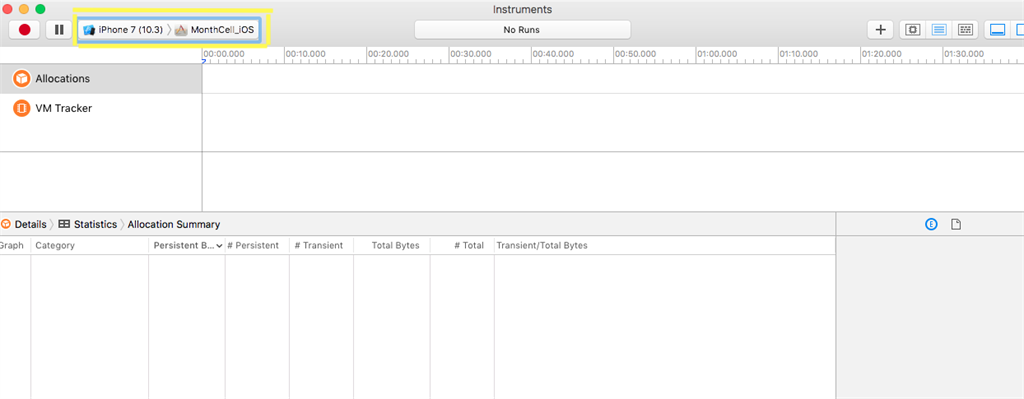The height and width of the screenshot is (399, 1024).
Task: Click the Pause button in toolbar
Action: click(59, 29)
